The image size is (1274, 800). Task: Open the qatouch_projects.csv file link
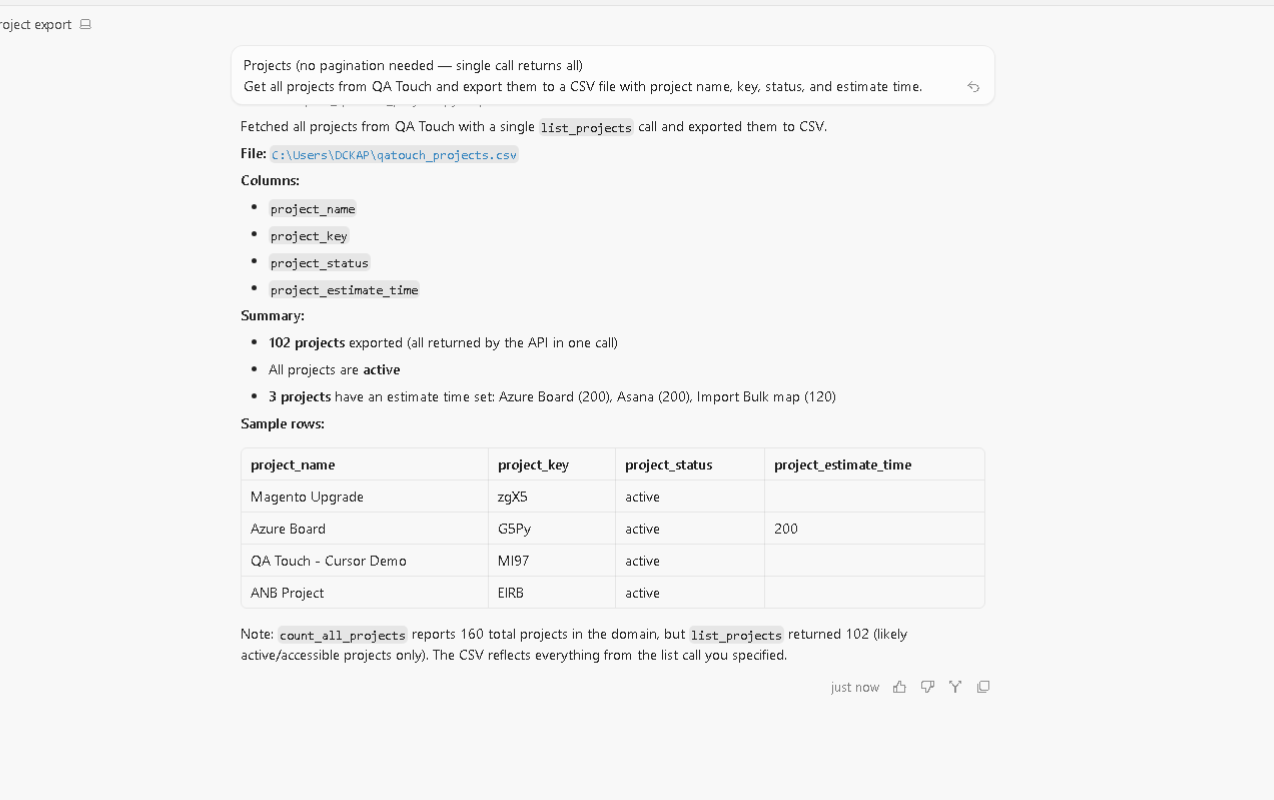(394, 155)
